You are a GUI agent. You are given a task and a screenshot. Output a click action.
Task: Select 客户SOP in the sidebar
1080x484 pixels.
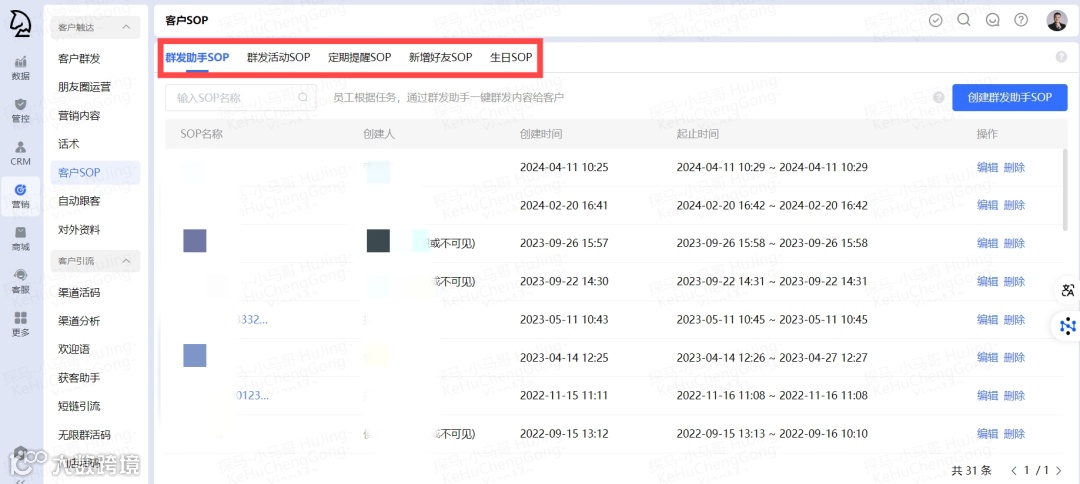(95, 172)
